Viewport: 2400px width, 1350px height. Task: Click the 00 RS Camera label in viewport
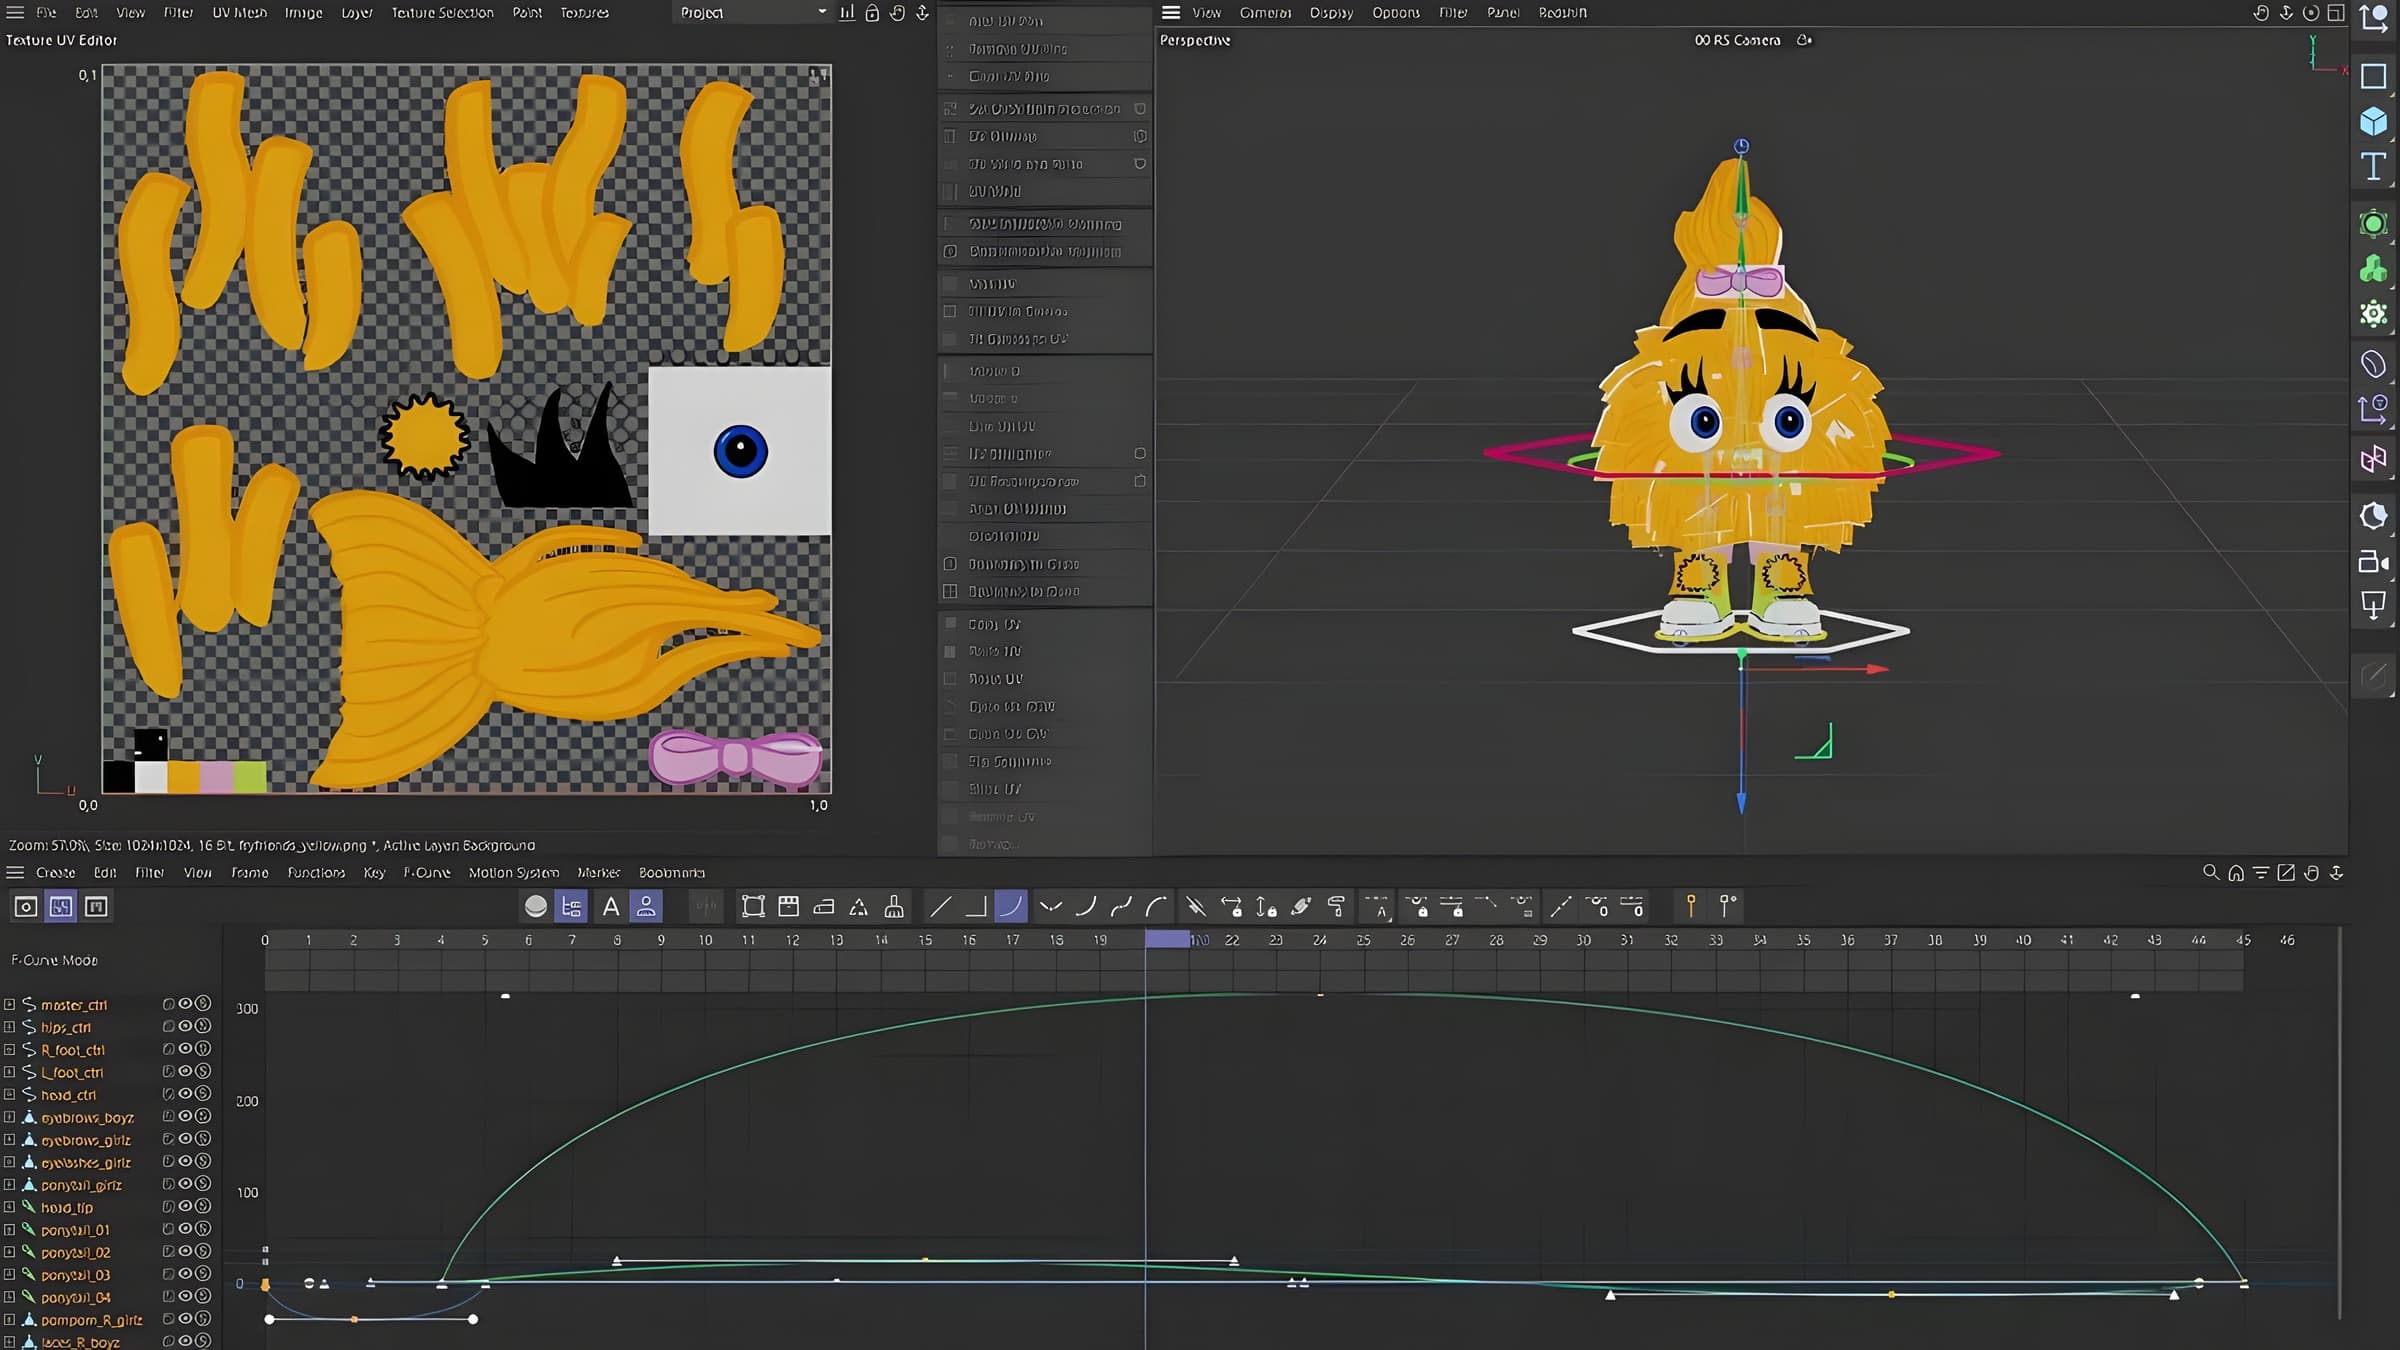point(1737,40)
